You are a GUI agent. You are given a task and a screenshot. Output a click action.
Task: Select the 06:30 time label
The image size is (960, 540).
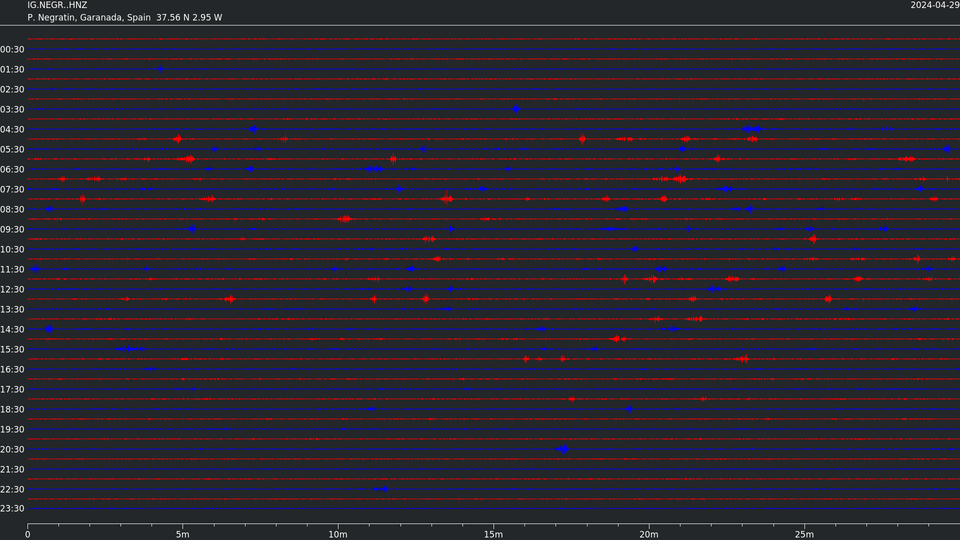pos(12,170)
